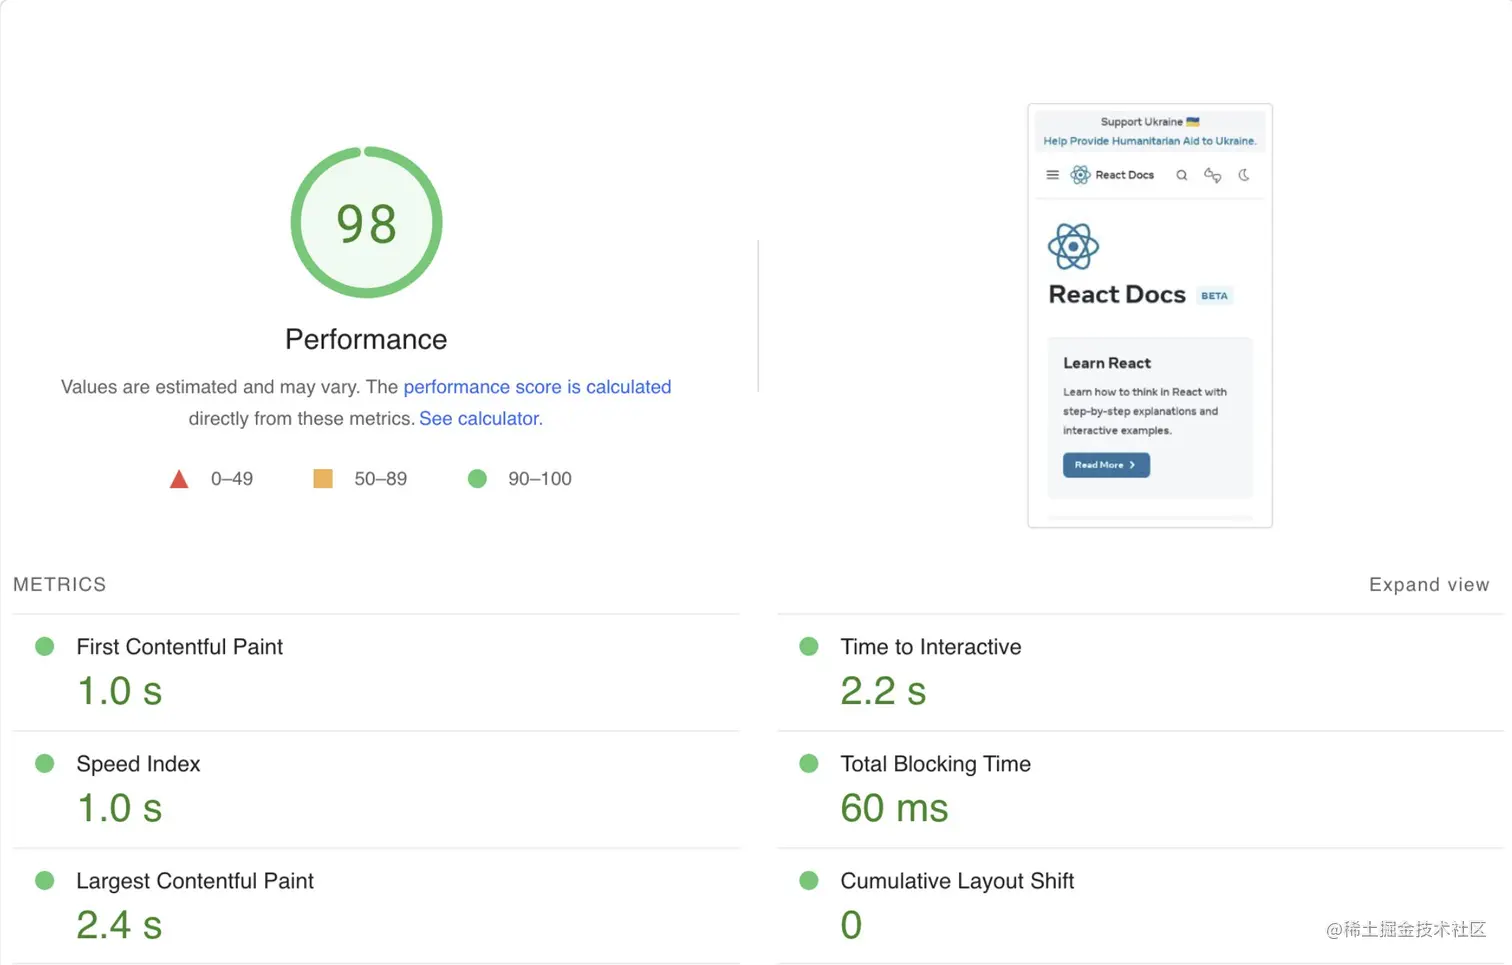Click the dark mode moon icon in preview
This screenshot has width=1512, height=965.
pyautogui.click(x=1244, y=175)
